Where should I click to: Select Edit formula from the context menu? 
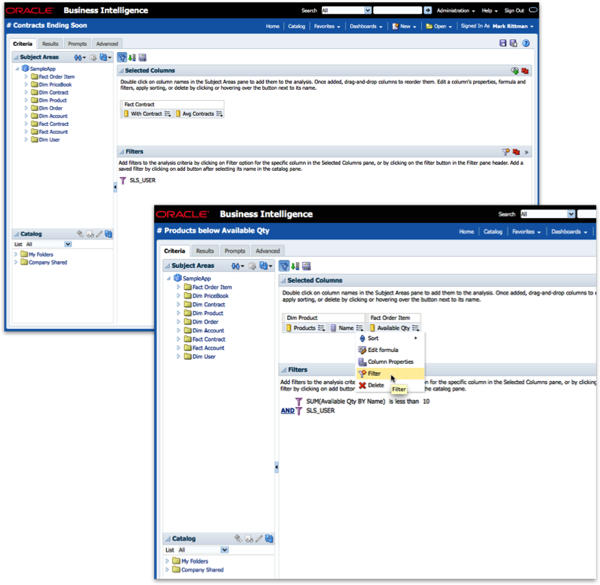click(x=390, y=350)
